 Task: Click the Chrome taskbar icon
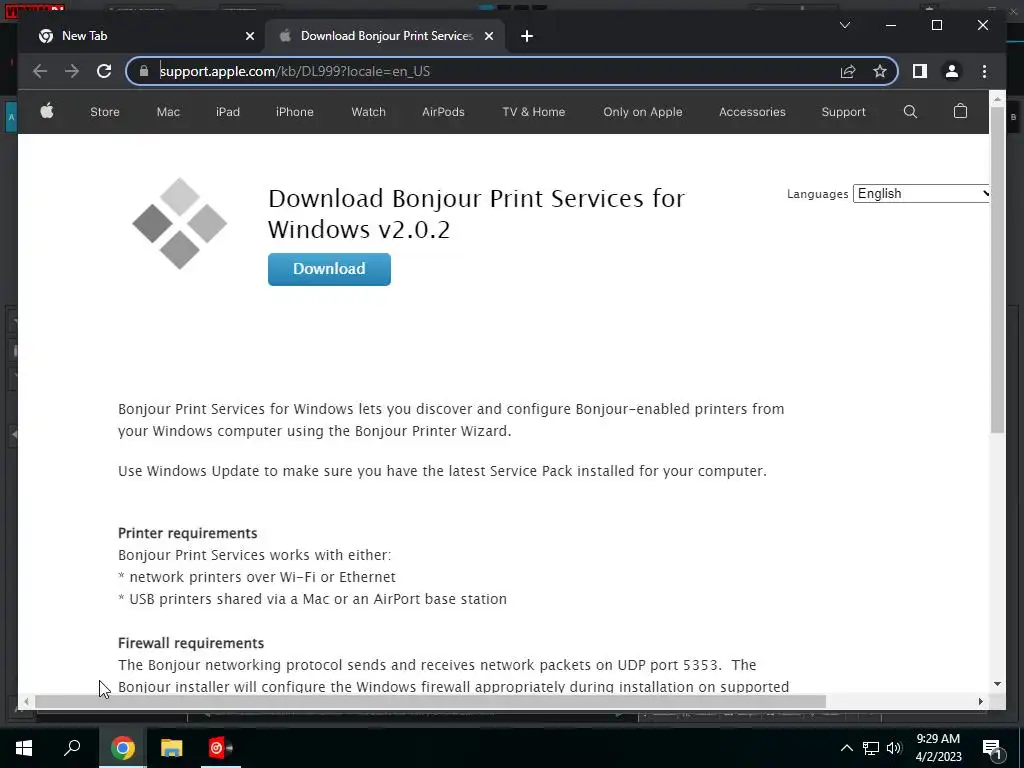[x=122, y=748]
